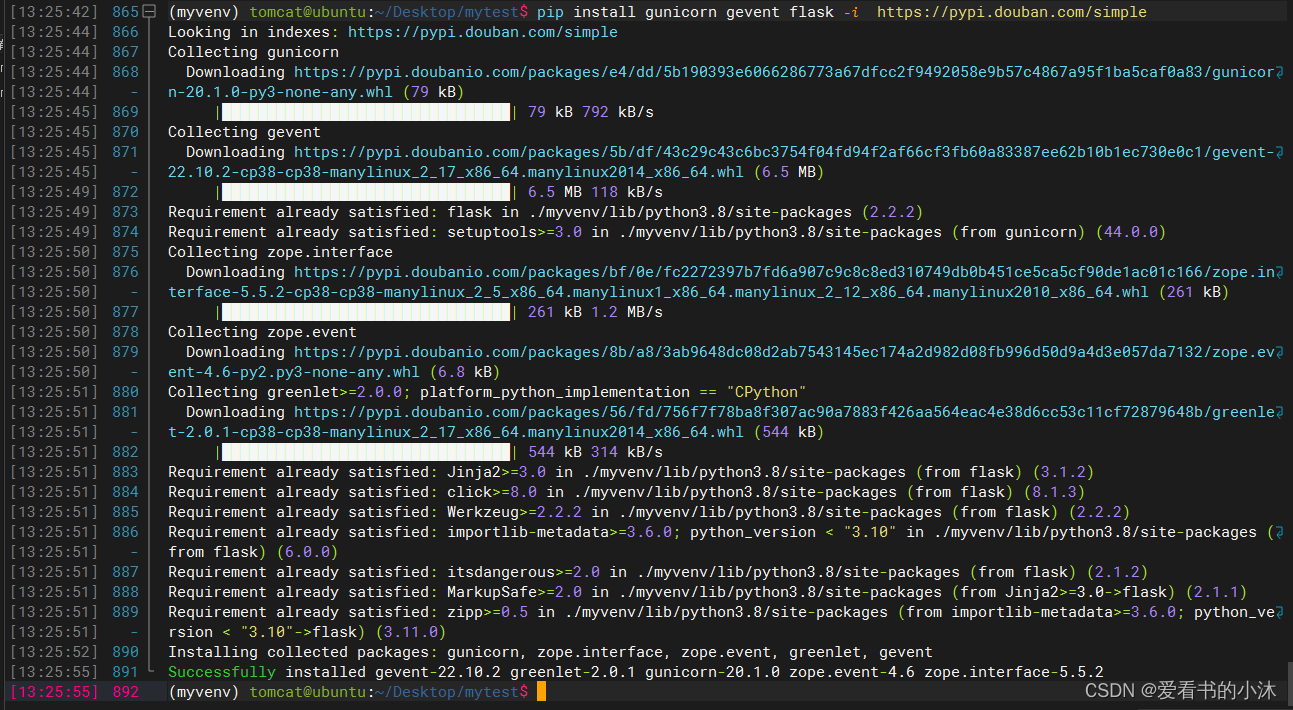Click the highlighted 13:25:55 timestamp on the last line
Image resolution: width=1293 pixels, height=710 pixels.
point(53,692)
